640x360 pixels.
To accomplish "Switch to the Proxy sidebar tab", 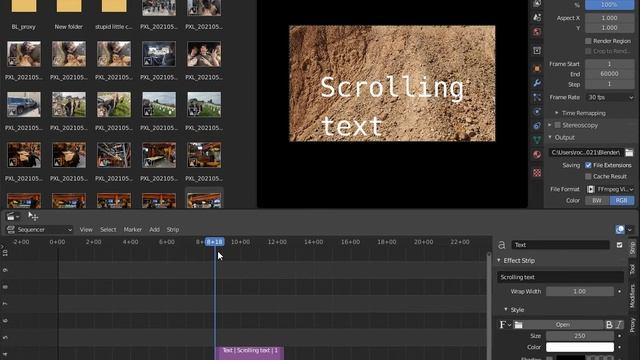I will click(x=632, y=325).
